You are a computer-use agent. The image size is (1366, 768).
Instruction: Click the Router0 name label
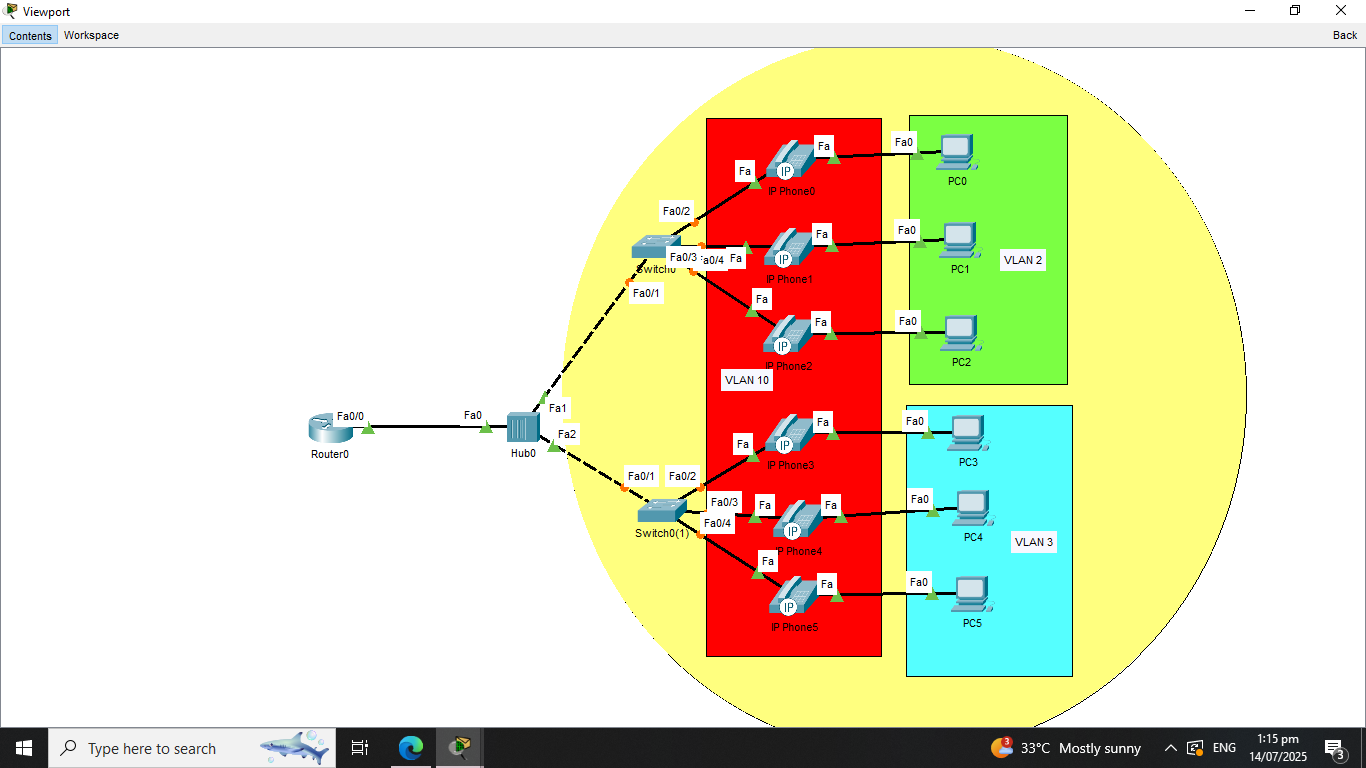pos(330,454)
